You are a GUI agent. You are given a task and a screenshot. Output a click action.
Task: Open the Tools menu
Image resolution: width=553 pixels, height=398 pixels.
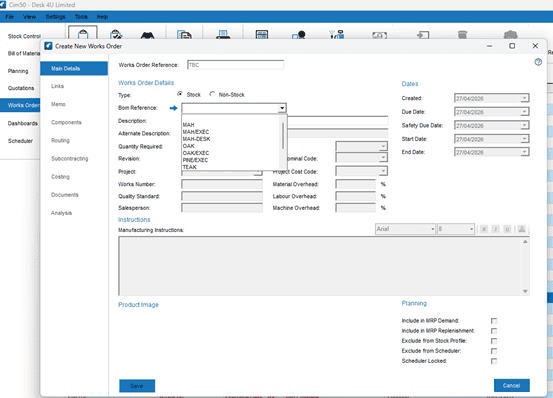tap(81, 17)
